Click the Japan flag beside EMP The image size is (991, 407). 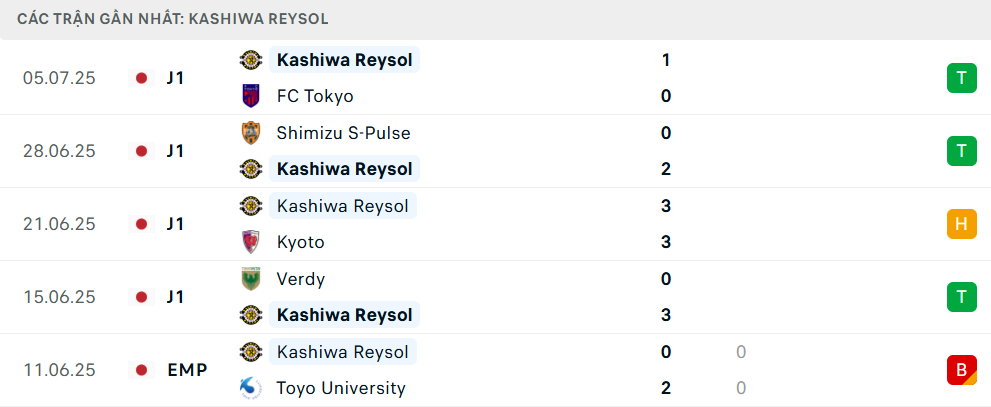click(142, 370)
